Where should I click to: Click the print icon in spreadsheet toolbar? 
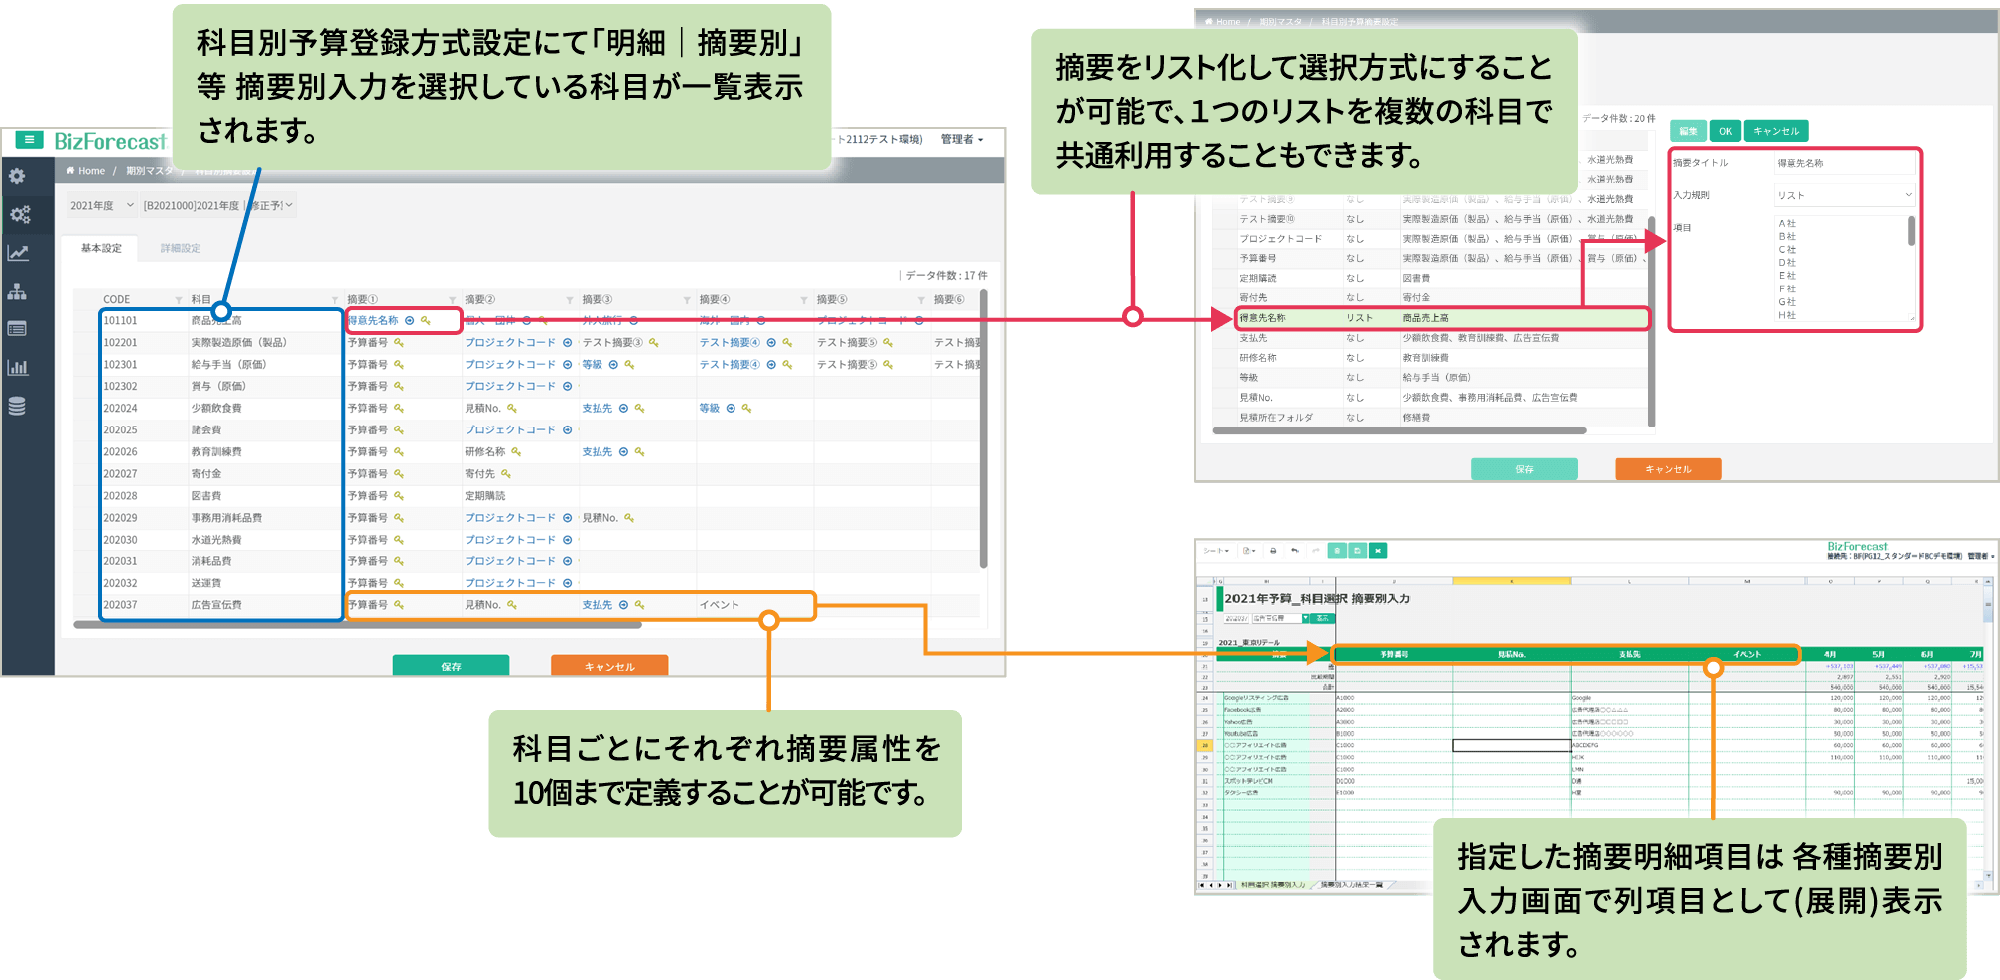pyautogui.click(x=1273, y=551)
